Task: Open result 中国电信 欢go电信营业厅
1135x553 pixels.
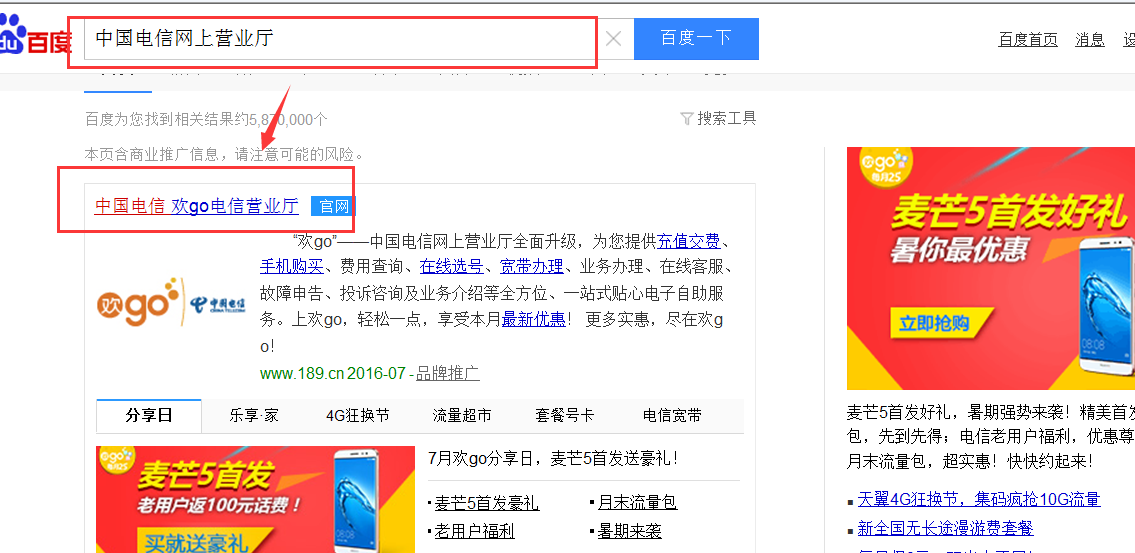Action: point(196,206)
